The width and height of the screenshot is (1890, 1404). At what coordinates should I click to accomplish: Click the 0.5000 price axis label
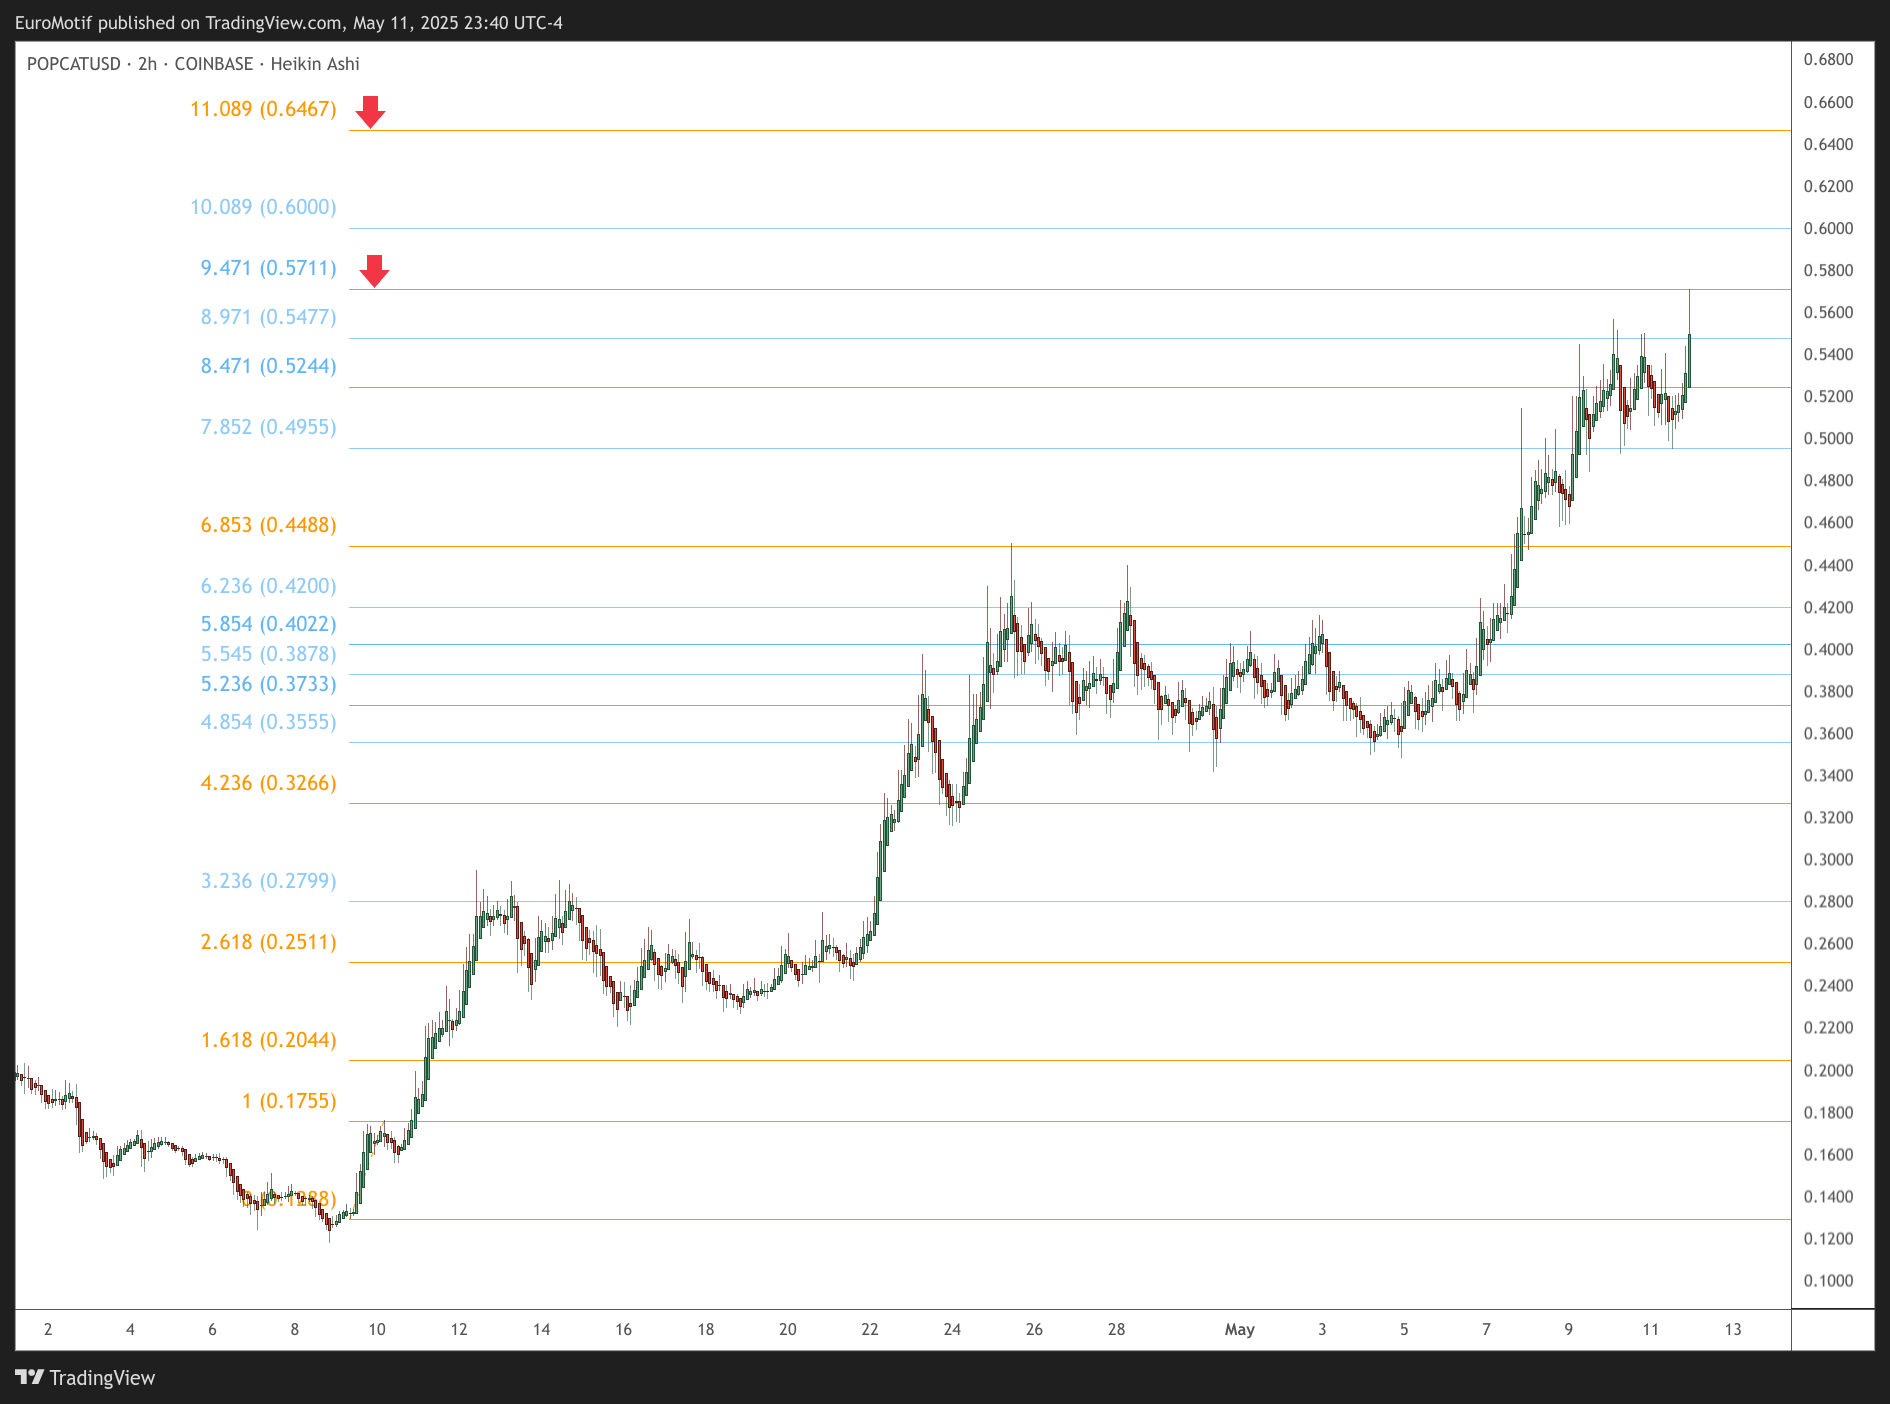pyautogui.click(x=1828, y=438)
